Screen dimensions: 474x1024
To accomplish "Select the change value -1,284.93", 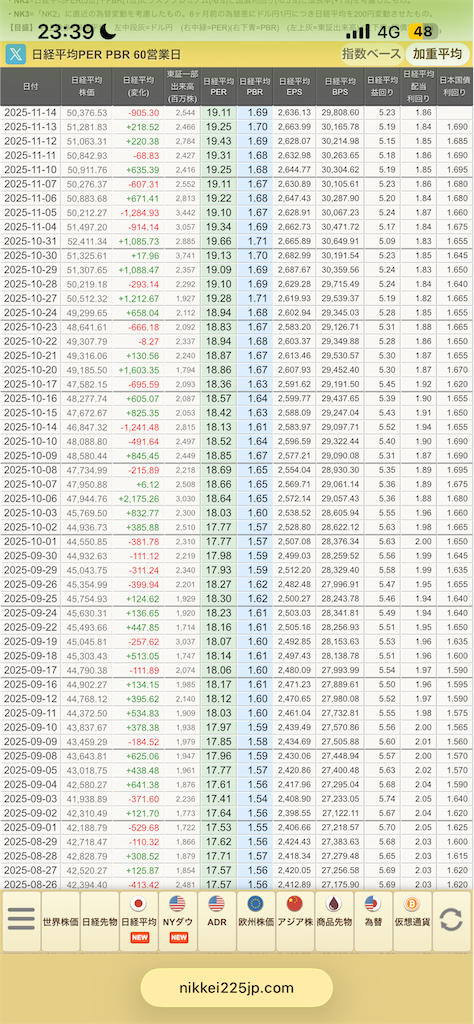I will click(x=140, y=212).
